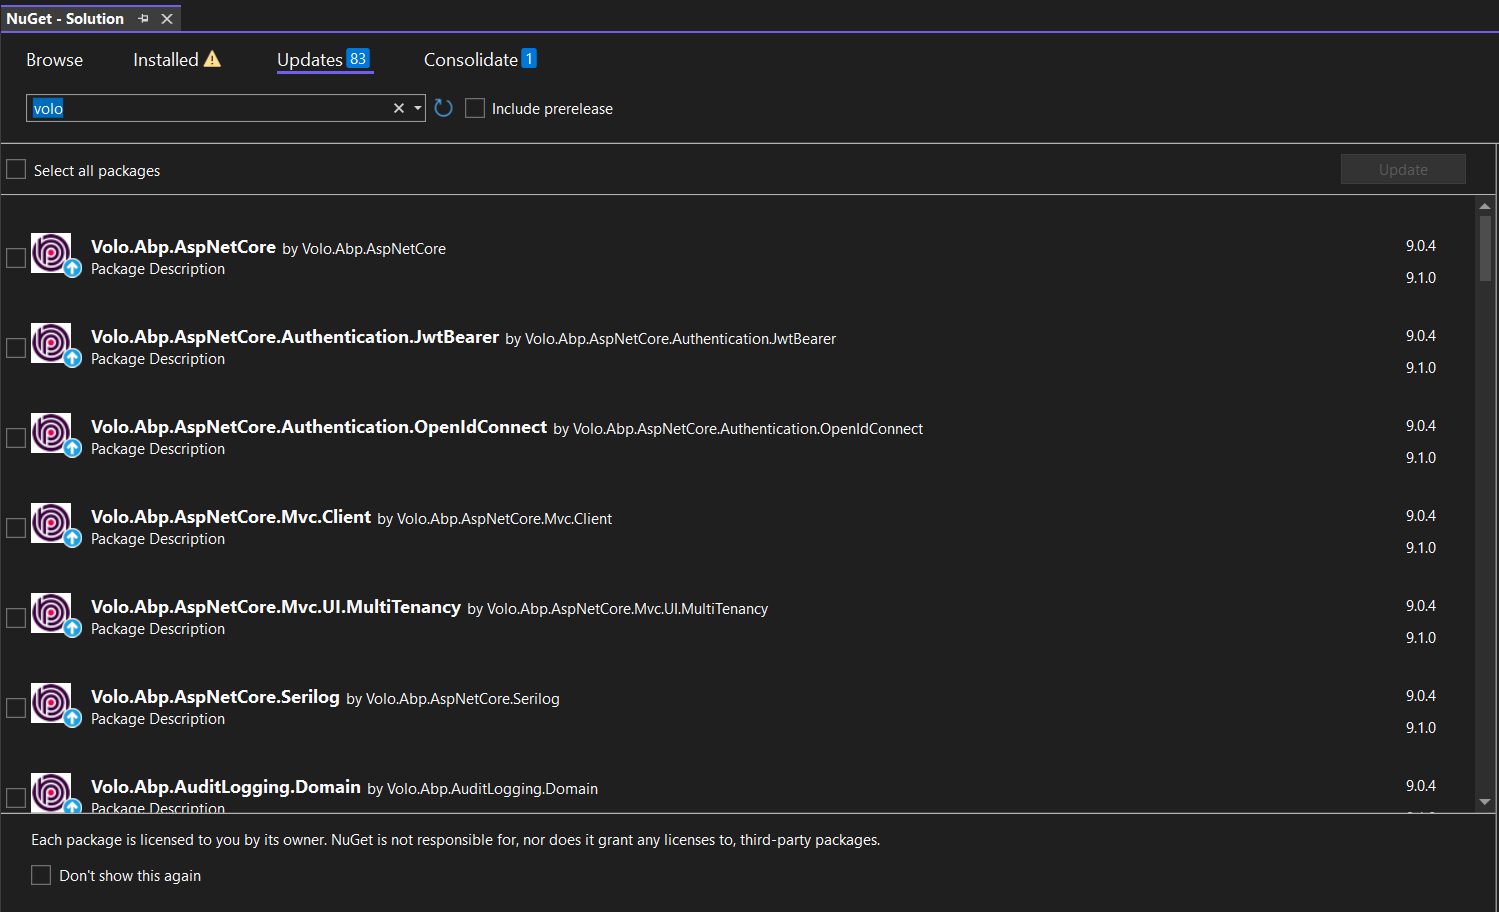Tick Don't show this again checkbox

41,875
